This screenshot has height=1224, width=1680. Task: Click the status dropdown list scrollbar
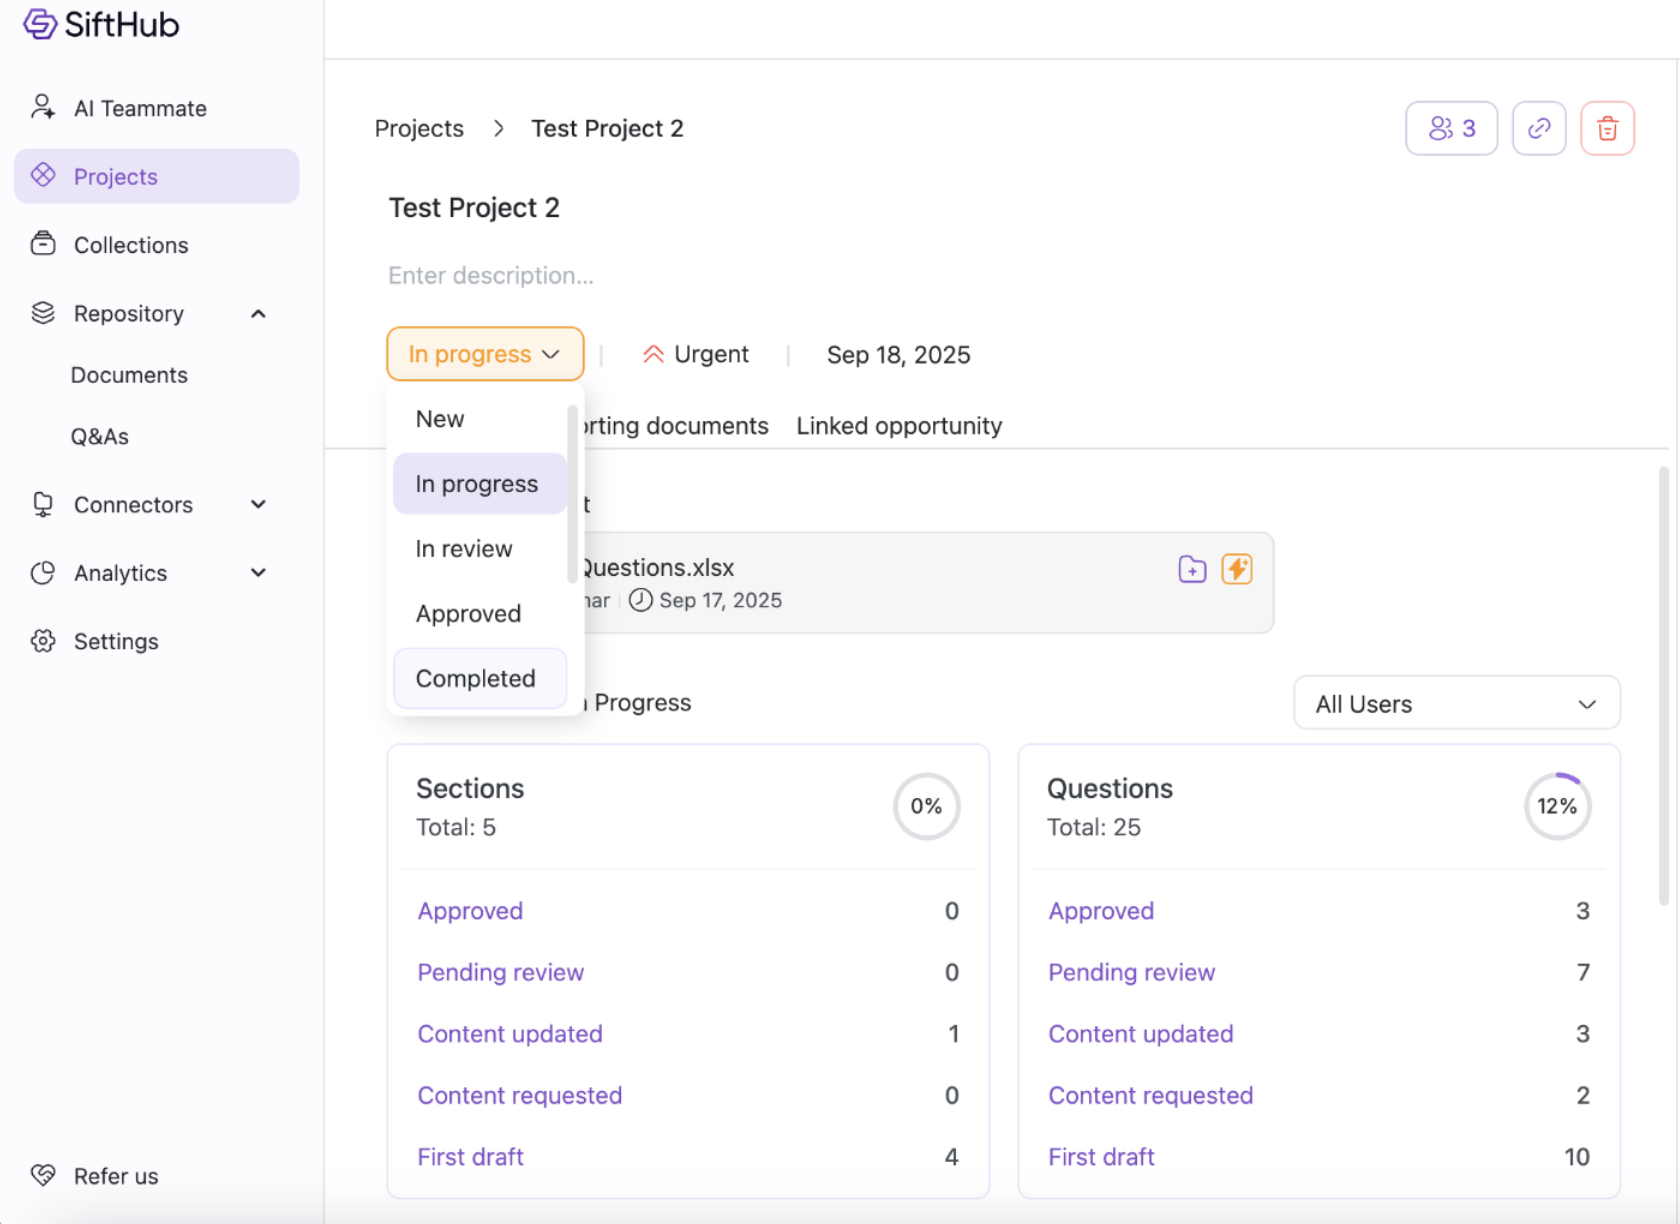(572, 494)
